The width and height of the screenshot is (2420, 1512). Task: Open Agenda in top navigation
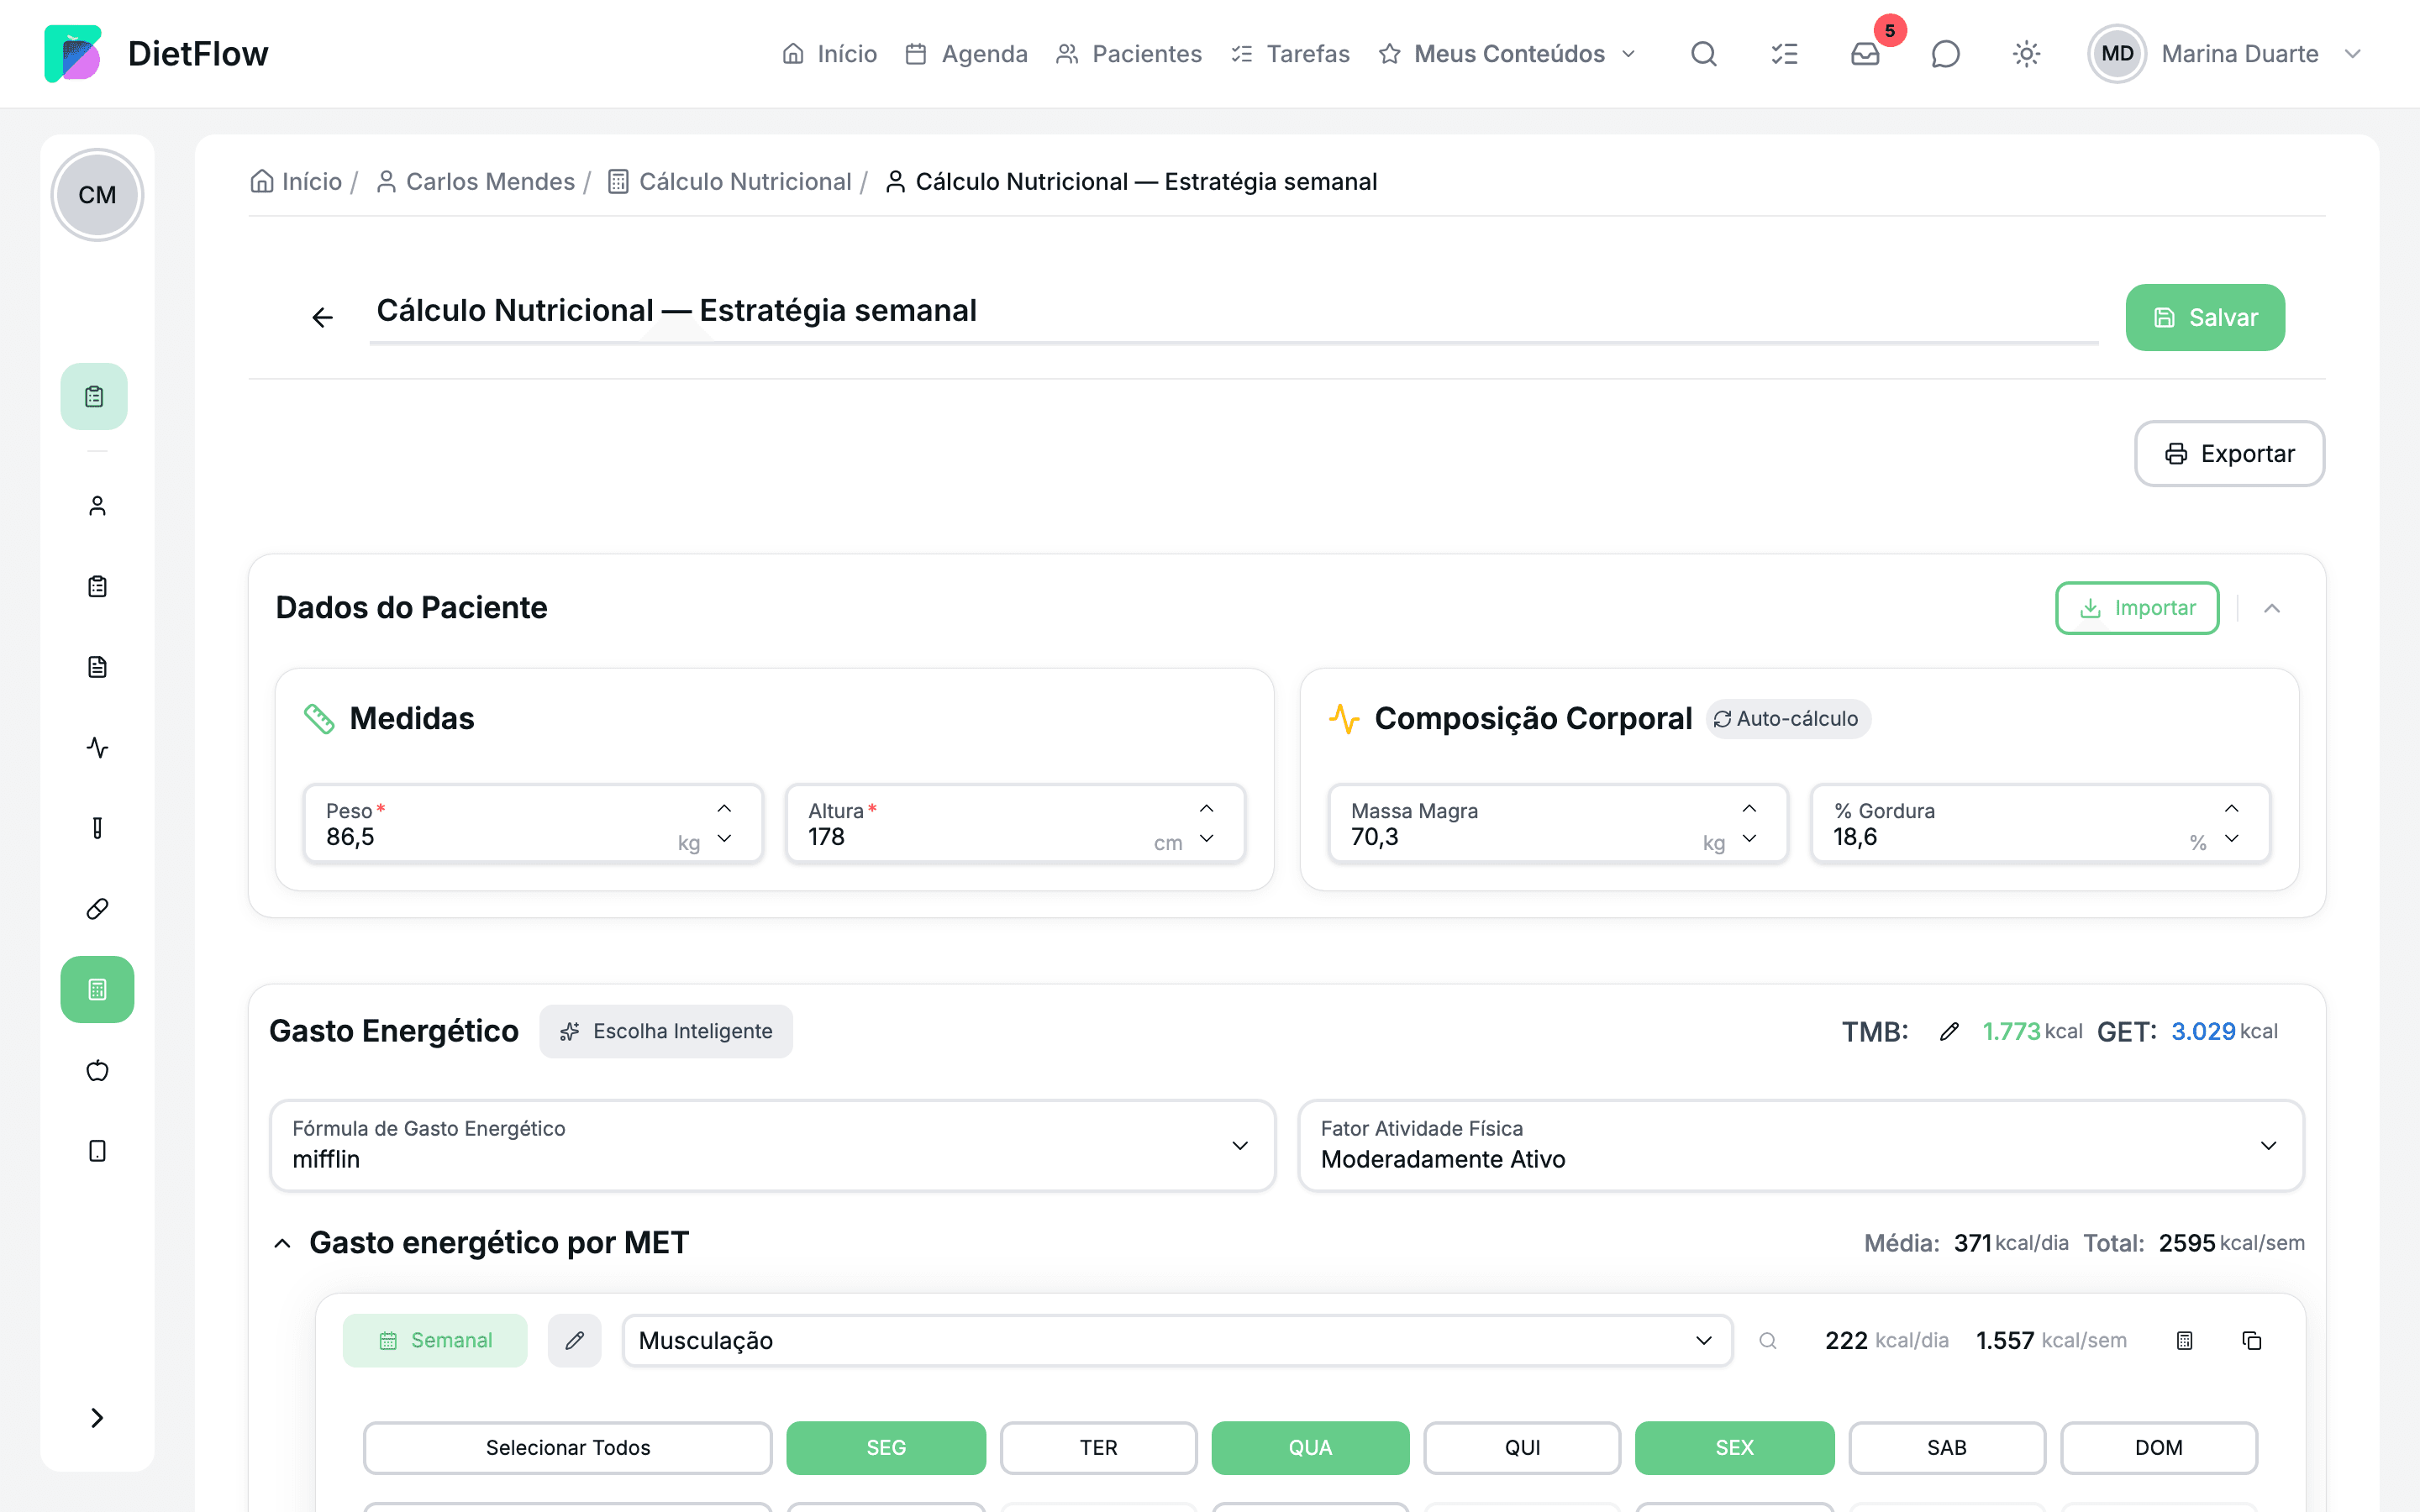click(966, 54)
